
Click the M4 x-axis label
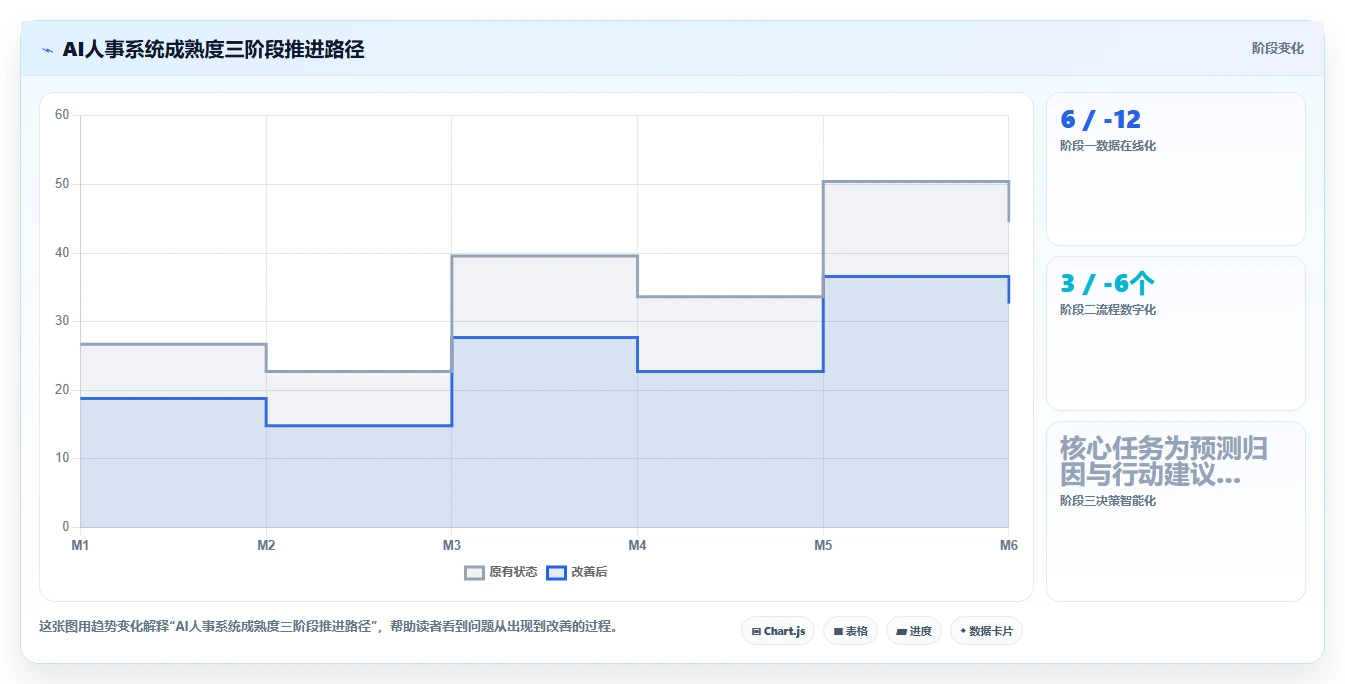pyautogui.click(x=637, y=546)
